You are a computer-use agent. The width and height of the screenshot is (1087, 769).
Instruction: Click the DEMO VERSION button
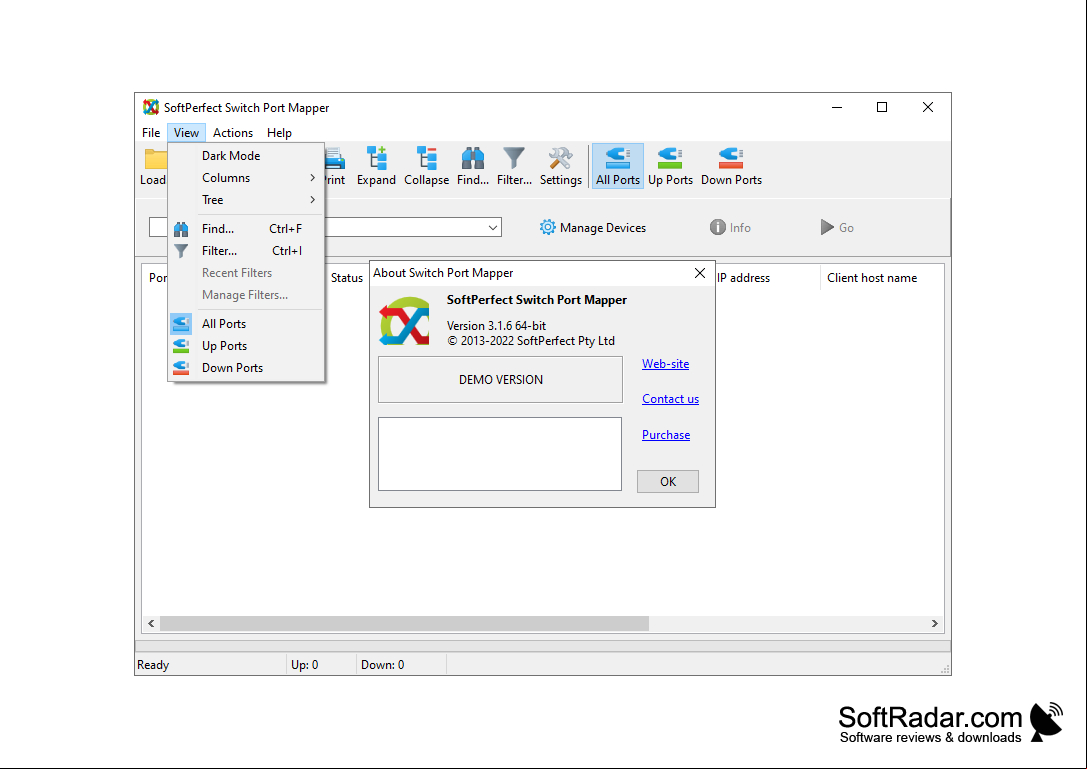click(501, 380)
